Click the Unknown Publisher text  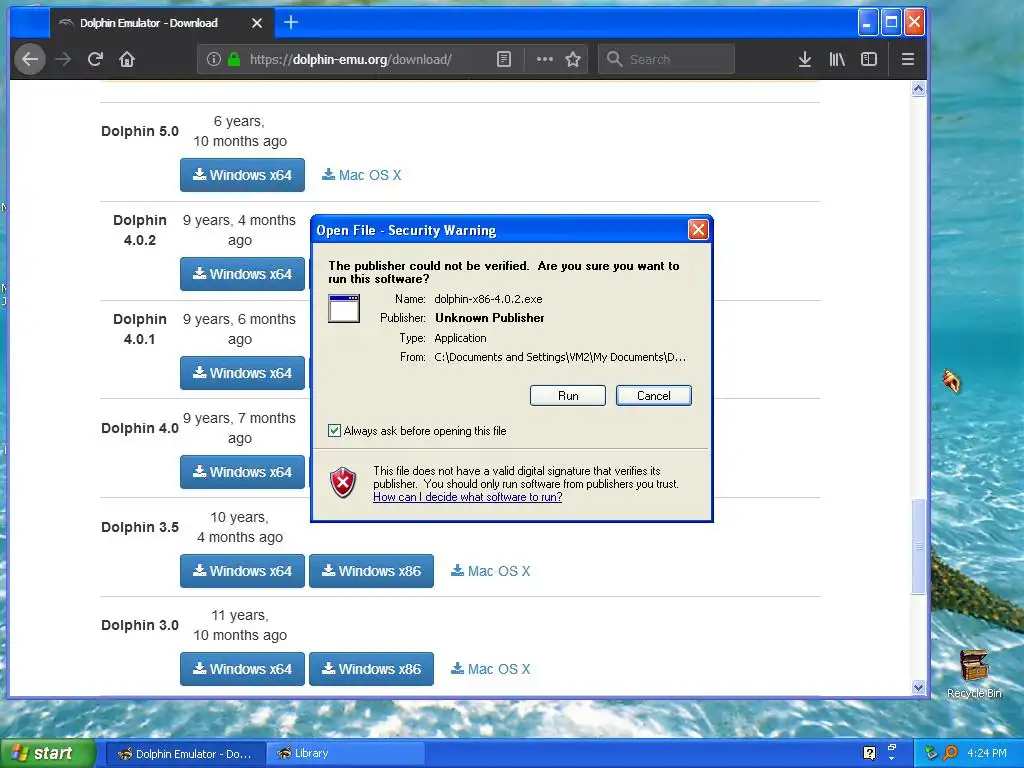coord(490,318)
